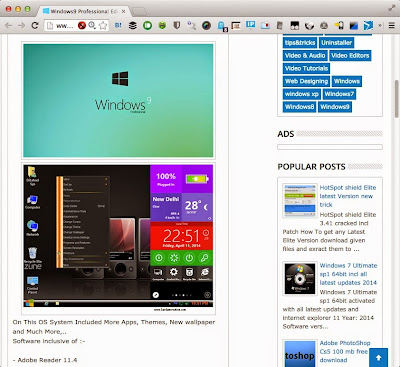This screenshot has height=367, width=400.
Task: Open Chrome hamburger menu
Action: tap(392, 25)
